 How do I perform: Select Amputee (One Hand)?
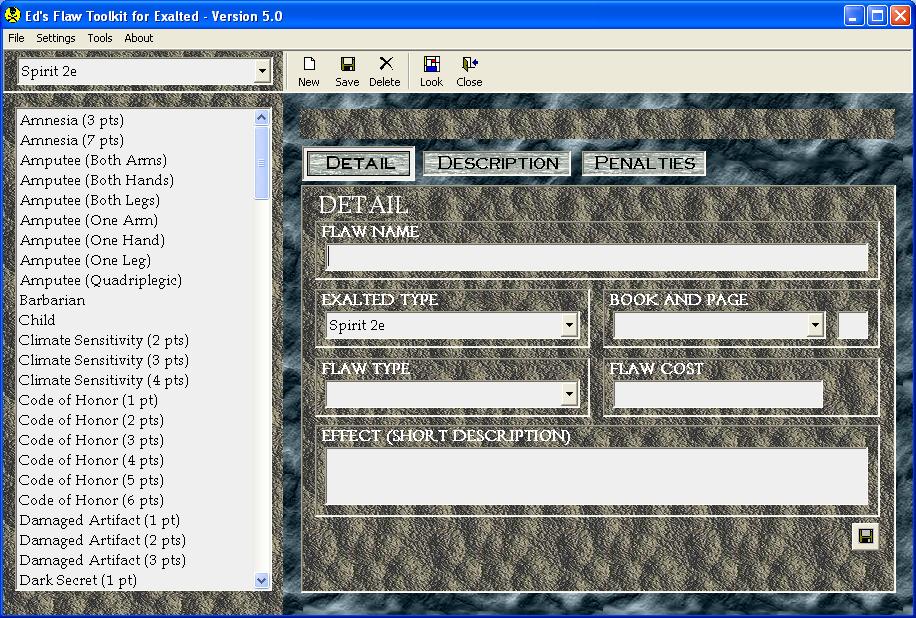tap(92, 240)
